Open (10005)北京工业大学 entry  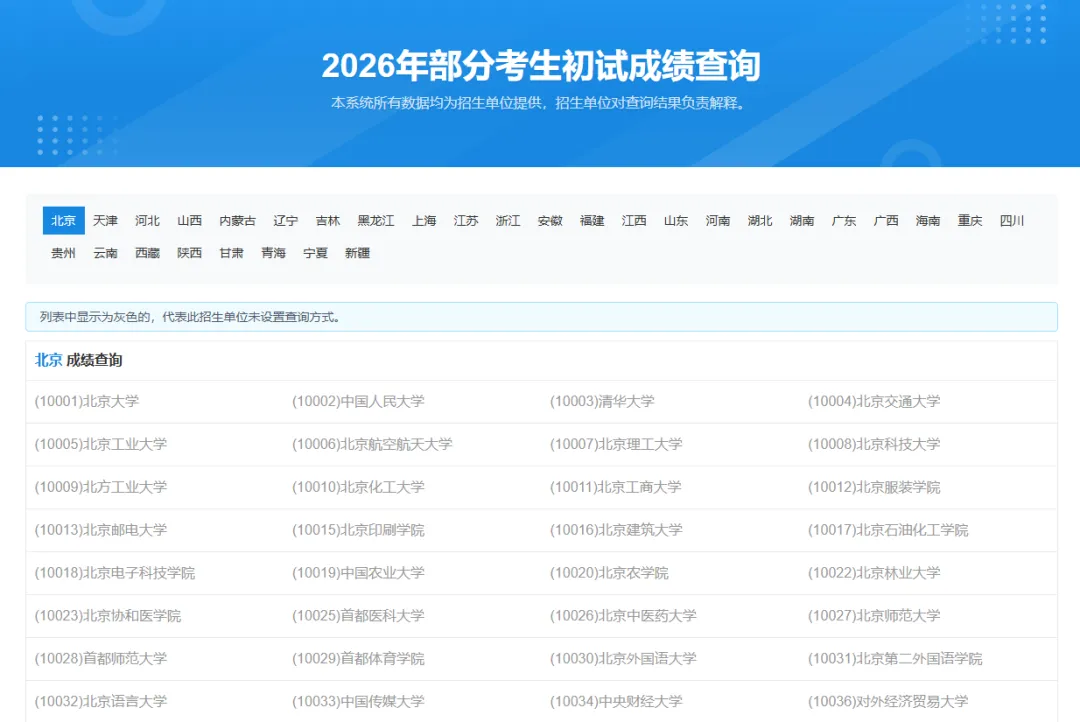pos(101,444)
